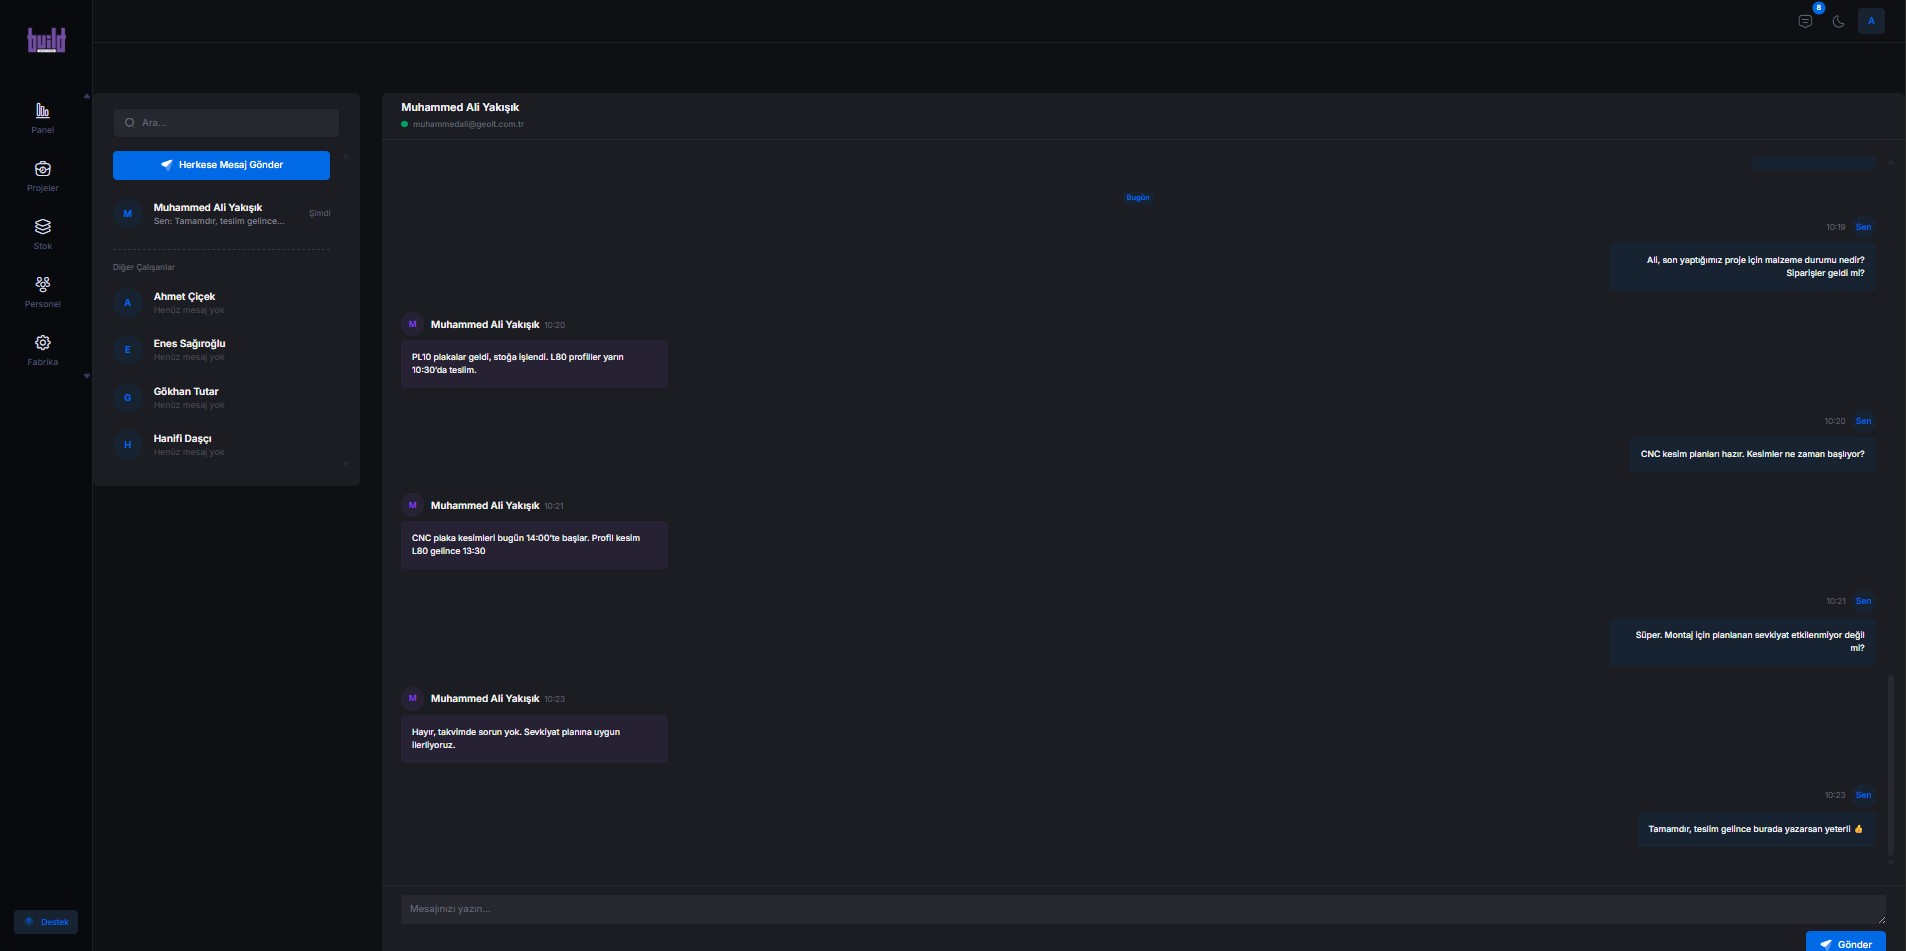This screenshot has width=1906, height=951.
Task: Click the user avatar A in header
Action: (x=1871, y=21)
